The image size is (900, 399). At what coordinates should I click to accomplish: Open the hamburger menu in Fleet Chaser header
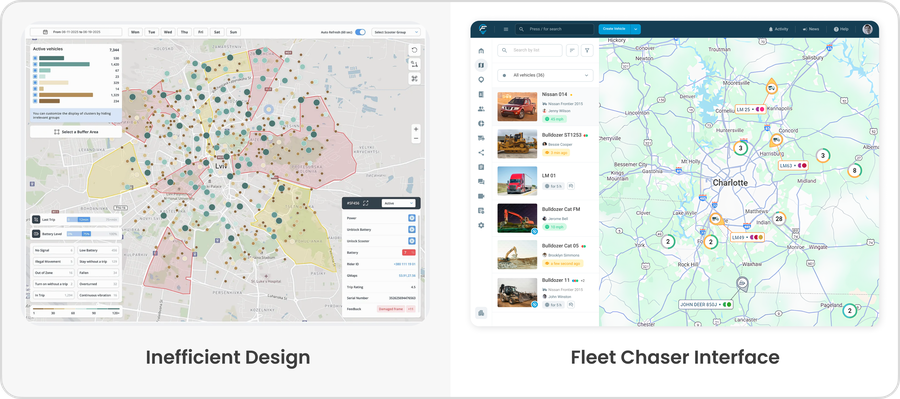click(506, 29)
